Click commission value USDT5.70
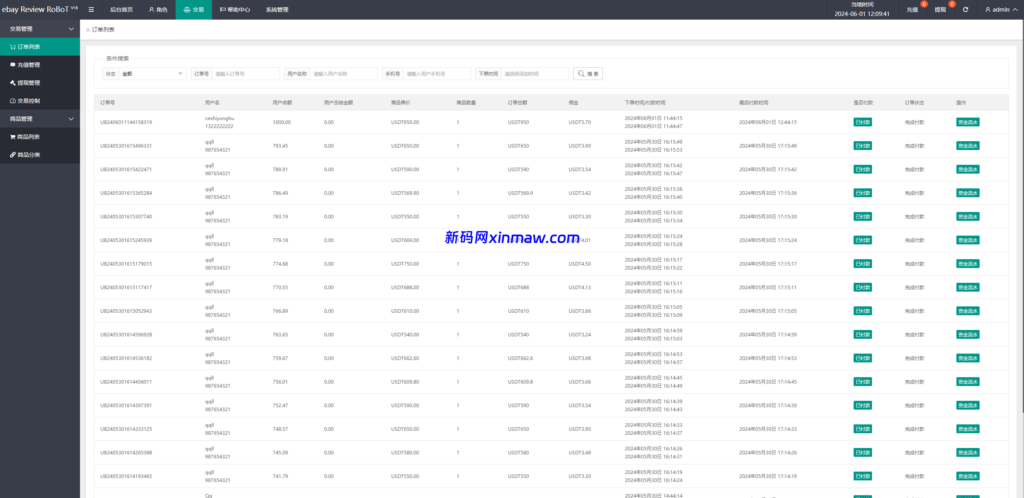Image resolution: width=1024 pixels, height=498 pixels. pyautogui.click(x=580, y=122)
